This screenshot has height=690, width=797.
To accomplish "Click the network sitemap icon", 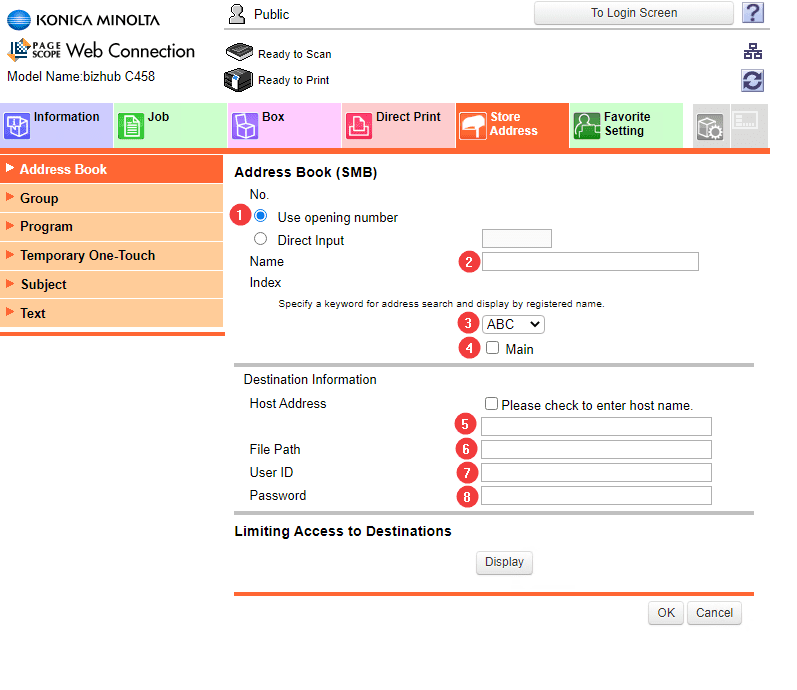I will 753,52.
